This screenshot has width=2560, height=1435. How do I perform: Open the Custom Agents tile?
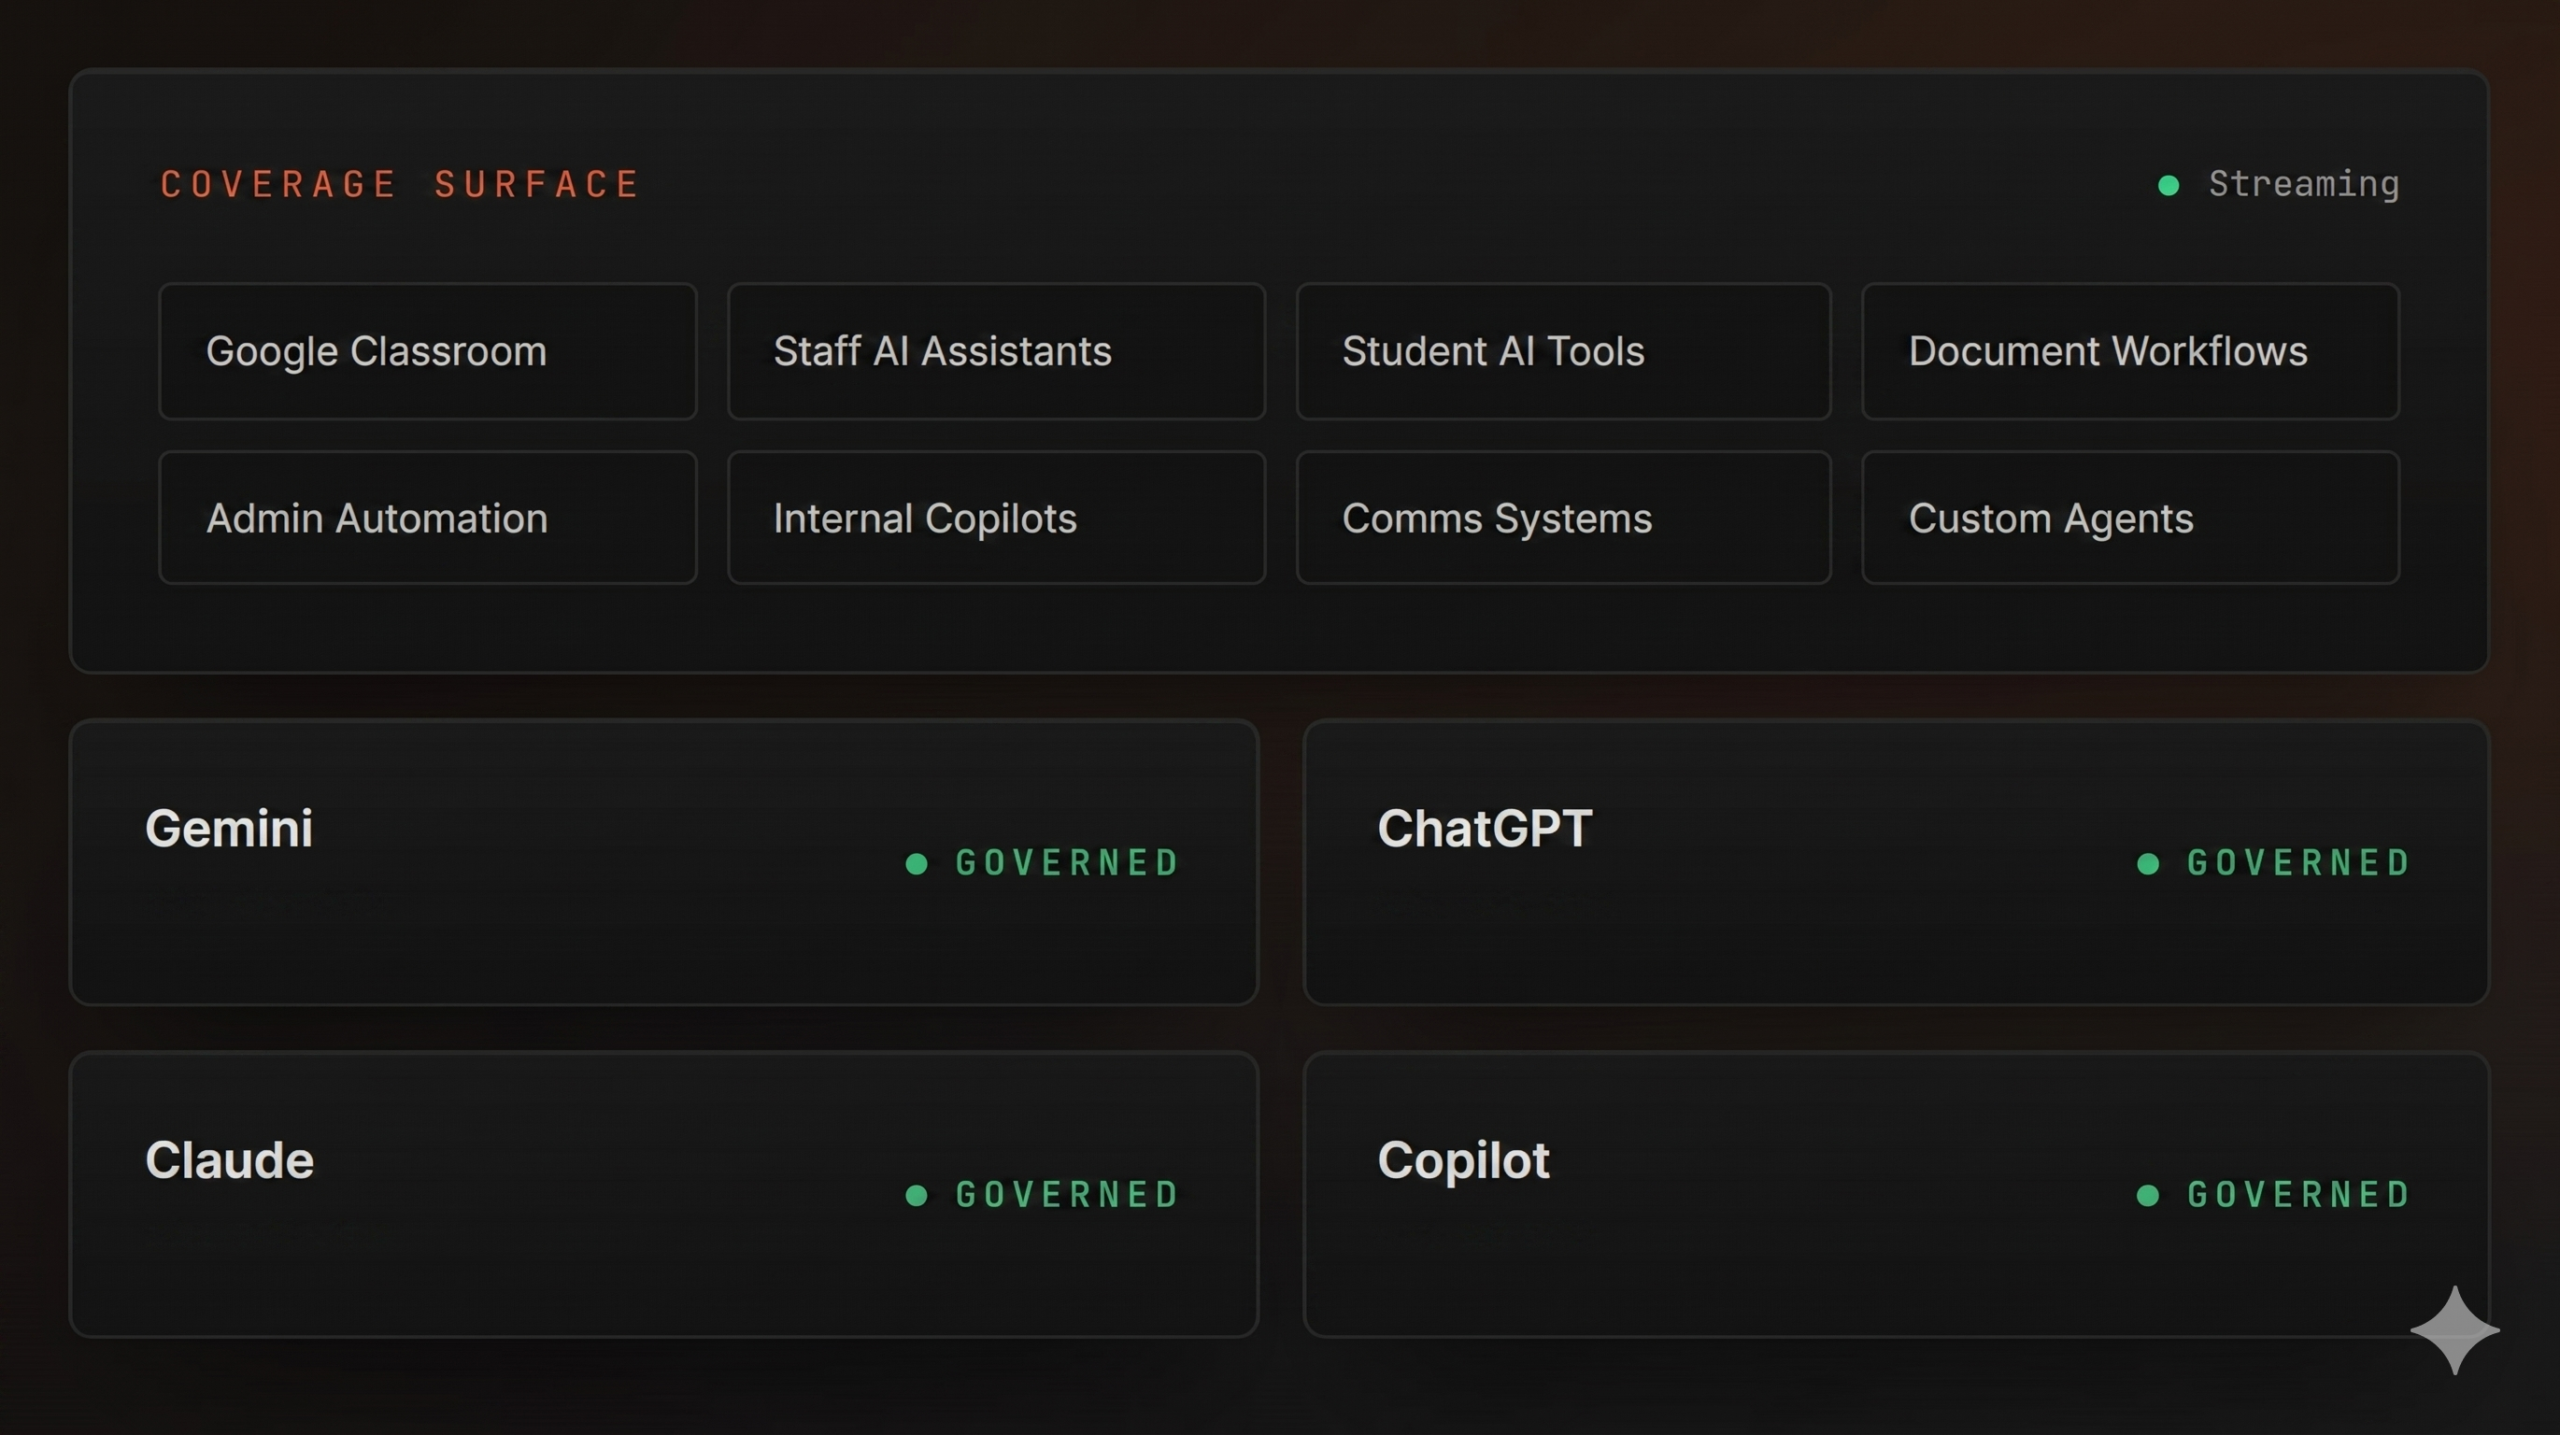click(x=2130, y=518)
